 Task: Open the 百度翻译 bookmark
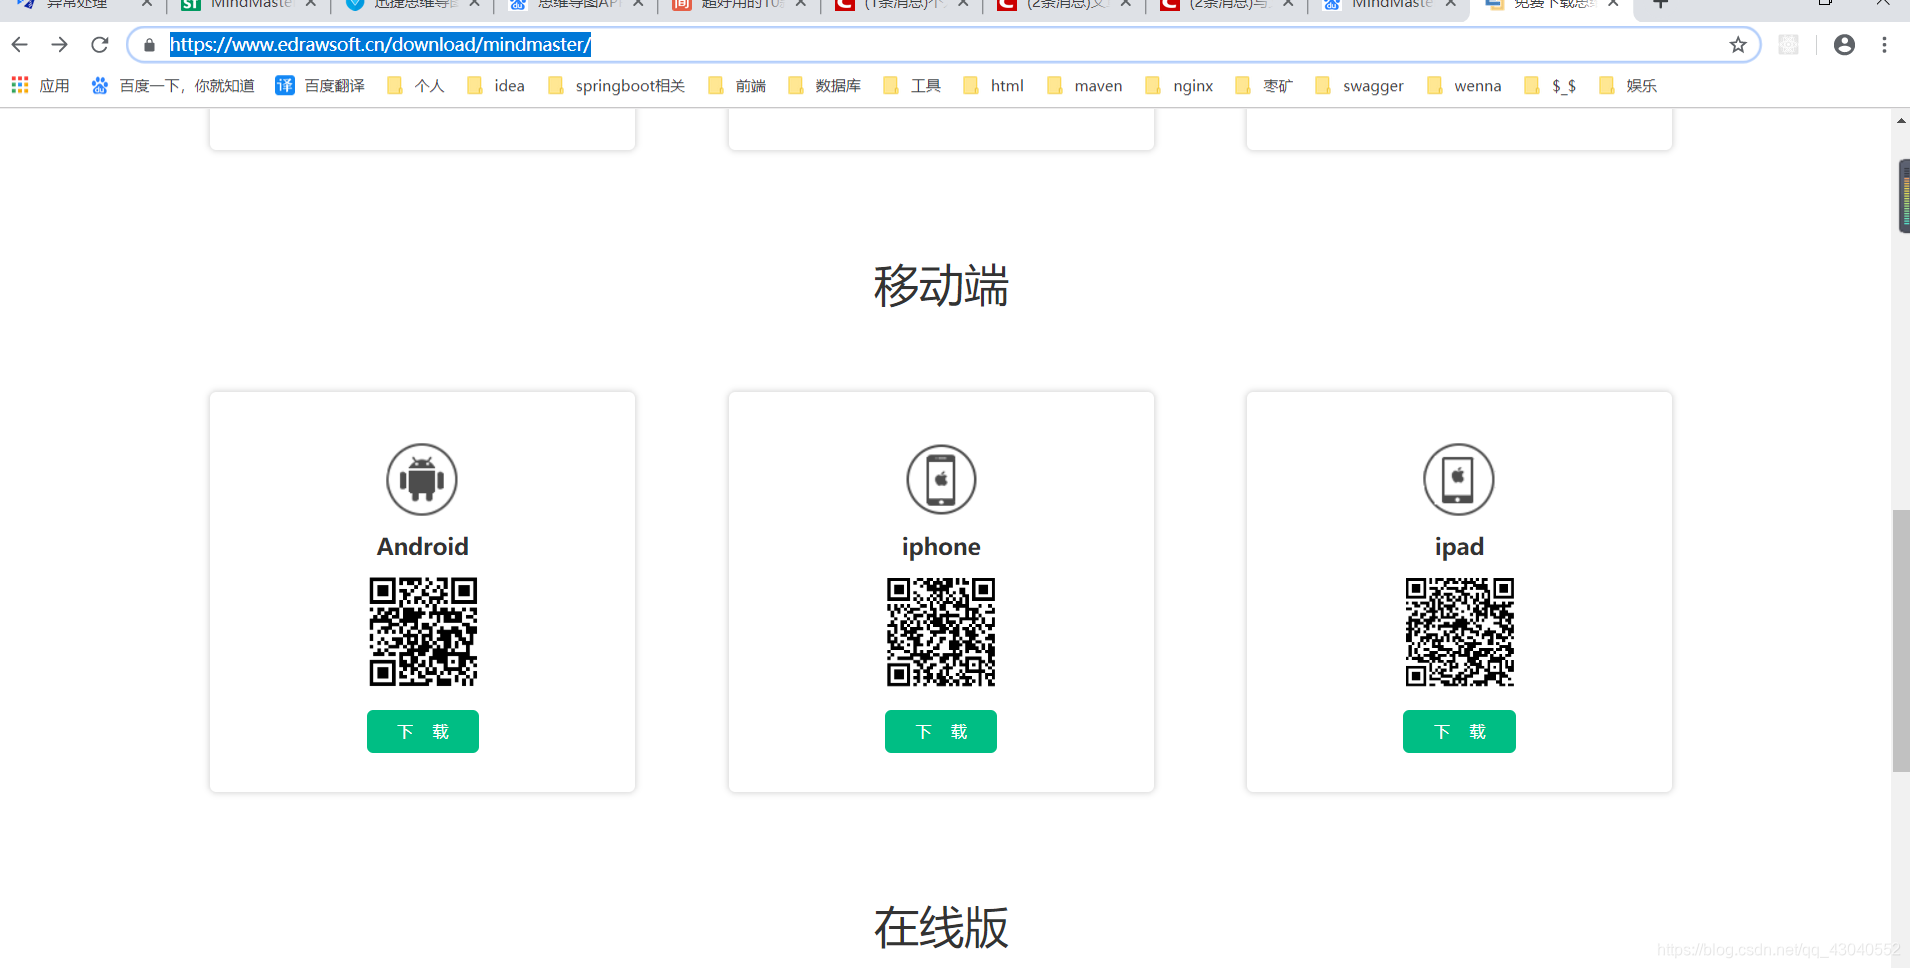coord(320,86)
